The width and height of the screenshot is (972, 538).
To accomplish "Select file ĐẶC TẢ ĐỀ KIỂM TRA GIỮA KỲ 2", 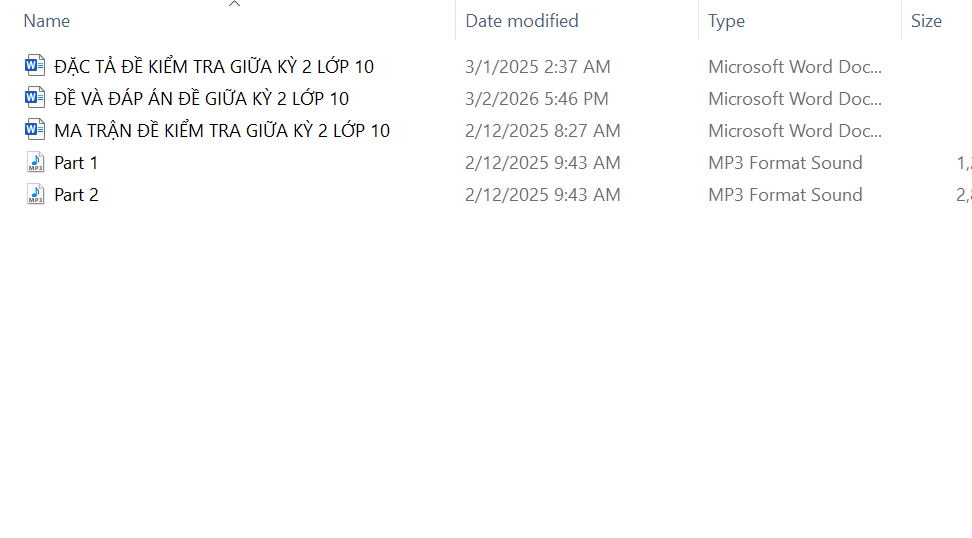I will (214, 67).
